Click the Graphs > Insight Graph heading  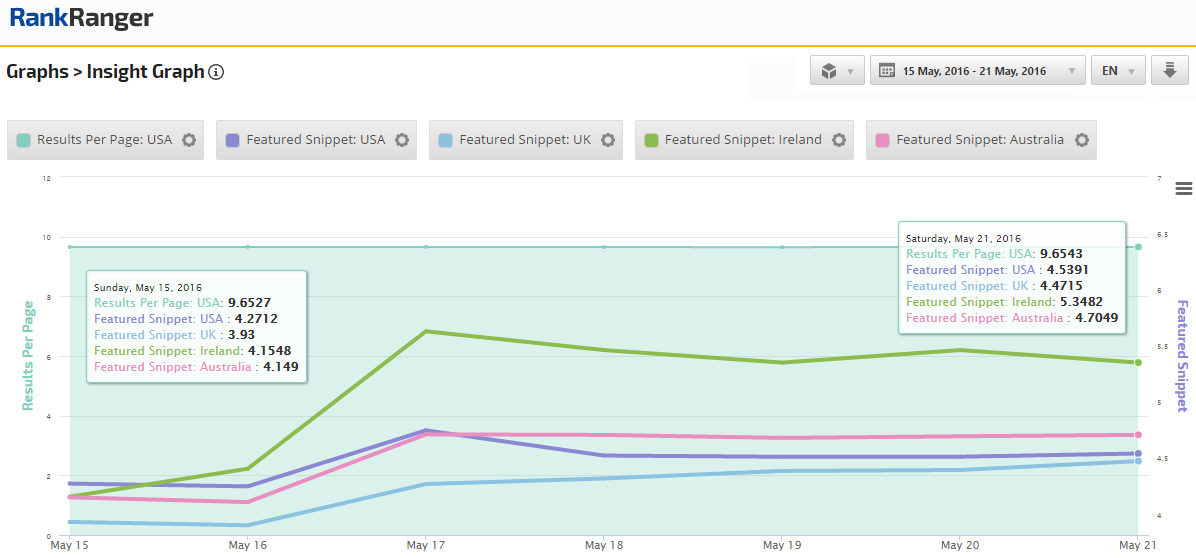tap(105, 72)
